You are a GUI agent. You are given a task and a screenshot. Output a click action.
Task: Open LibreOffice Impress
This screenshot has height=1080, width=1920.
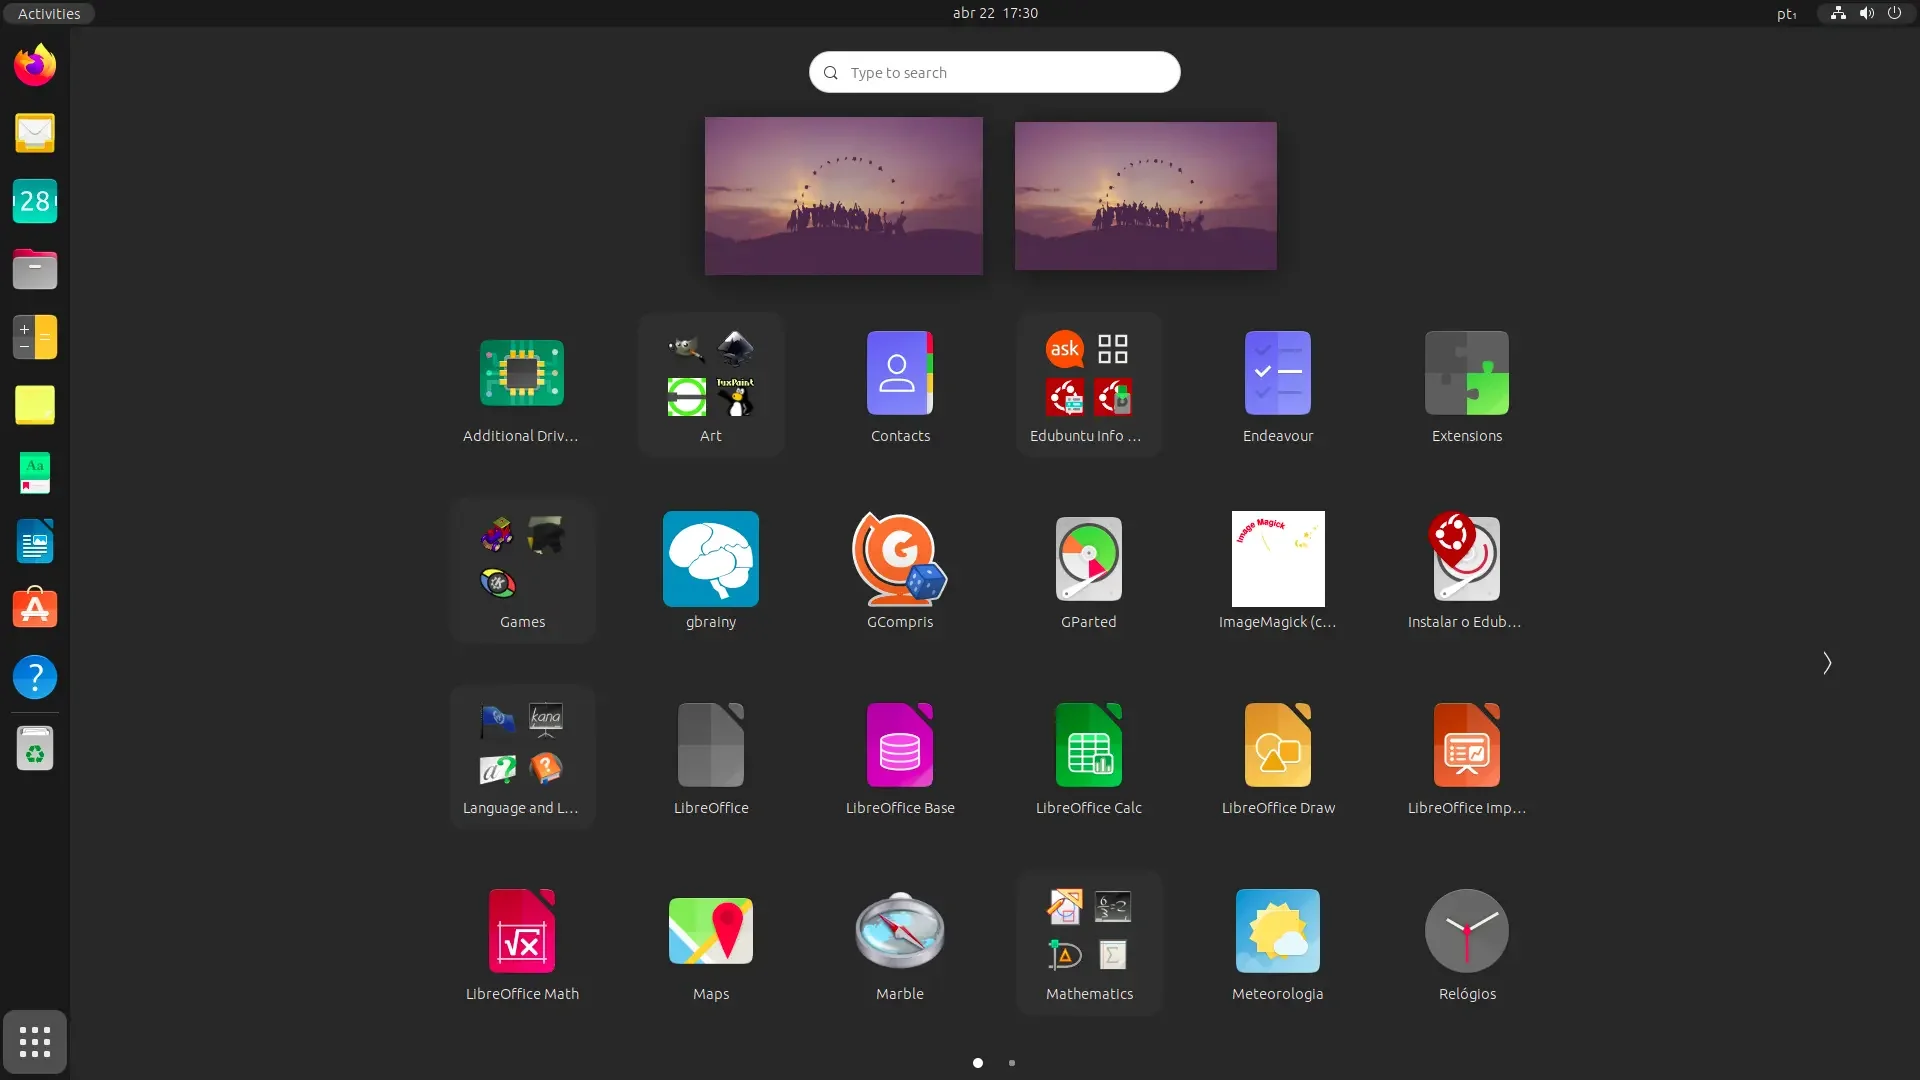pyautogui.click(x=1466, y=758)
